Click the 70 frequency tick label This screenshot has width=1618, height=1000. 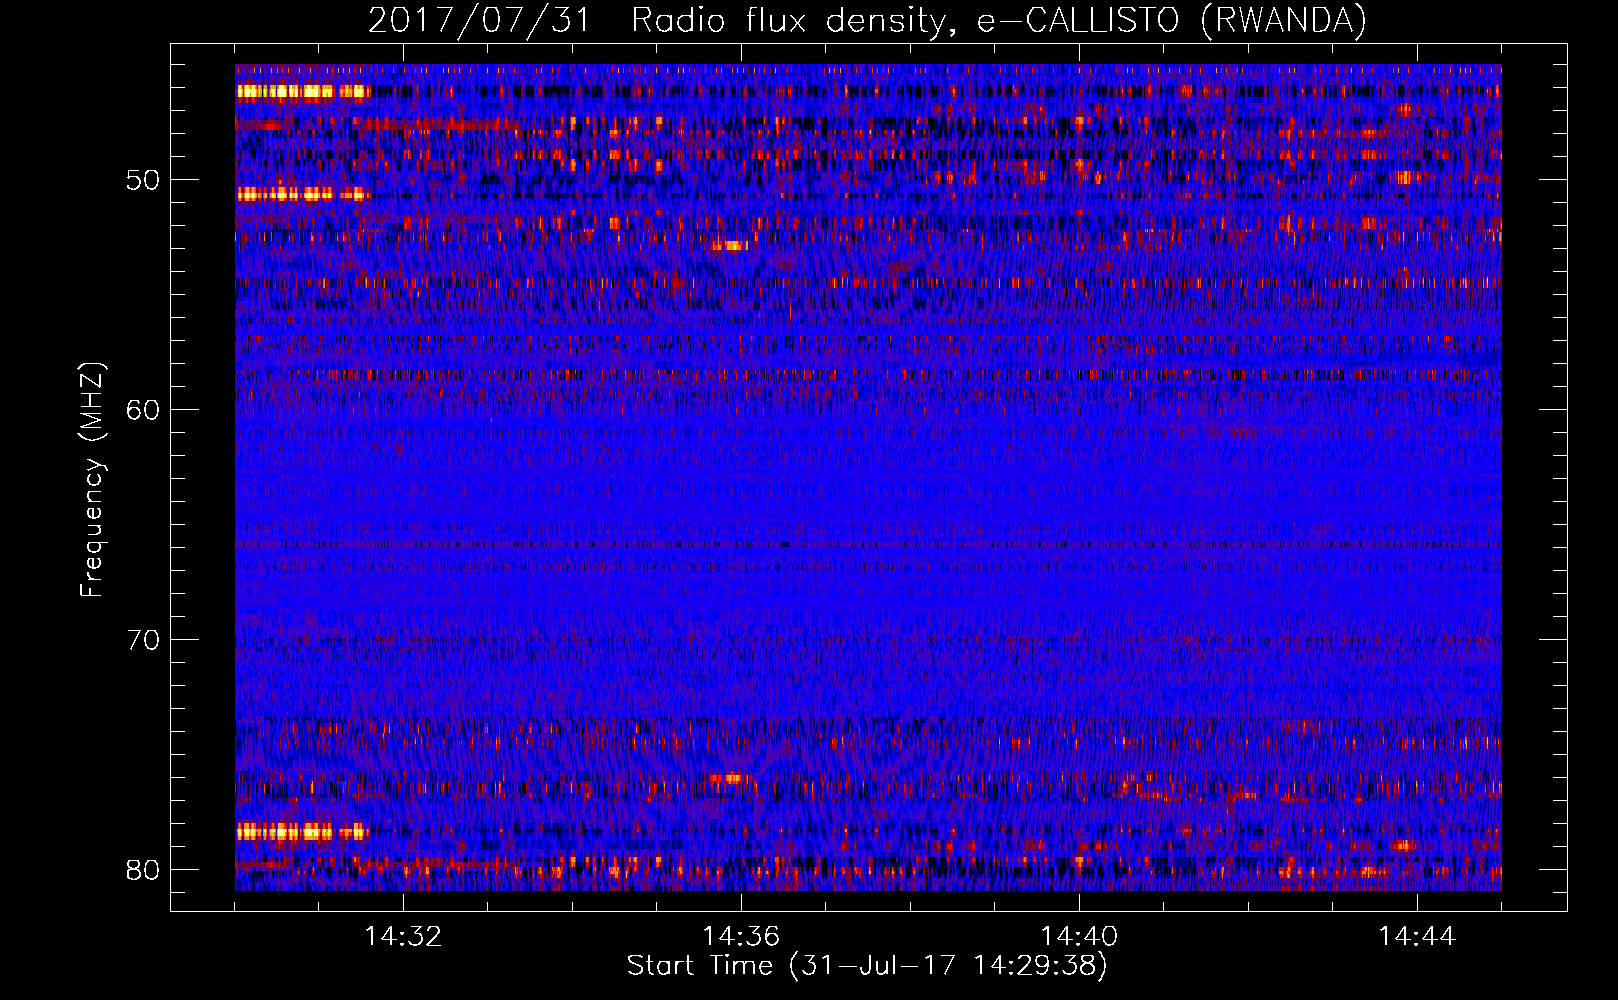point(143,640)
